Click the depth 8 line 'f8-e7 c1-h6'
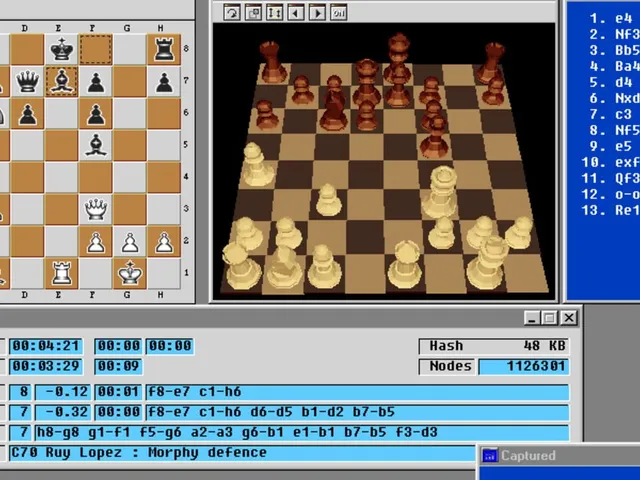Viewport: 640px width, 480px height. [x=358, y=392]
